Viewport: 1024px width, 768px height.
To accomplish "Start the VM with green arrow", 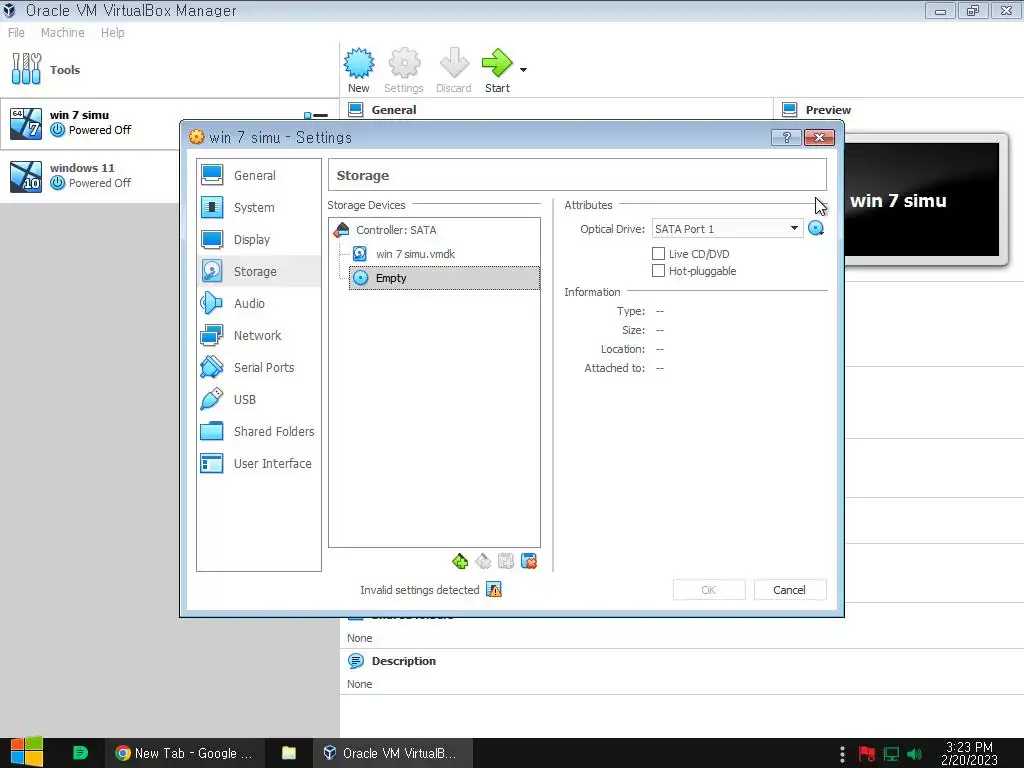I will click(x=497, y=63).
